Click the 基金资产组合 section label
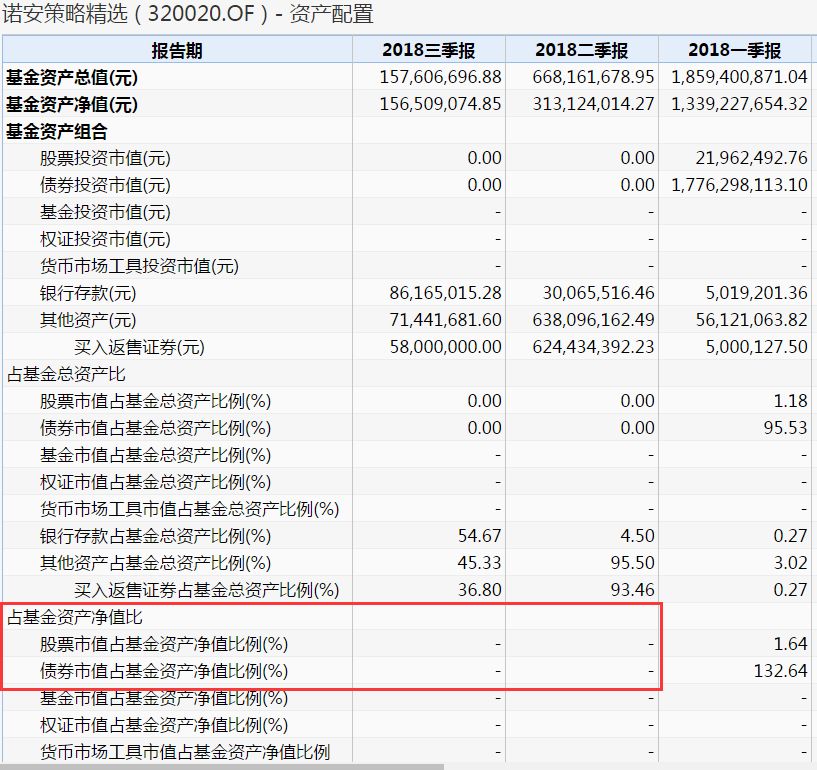 pos(57,132)
